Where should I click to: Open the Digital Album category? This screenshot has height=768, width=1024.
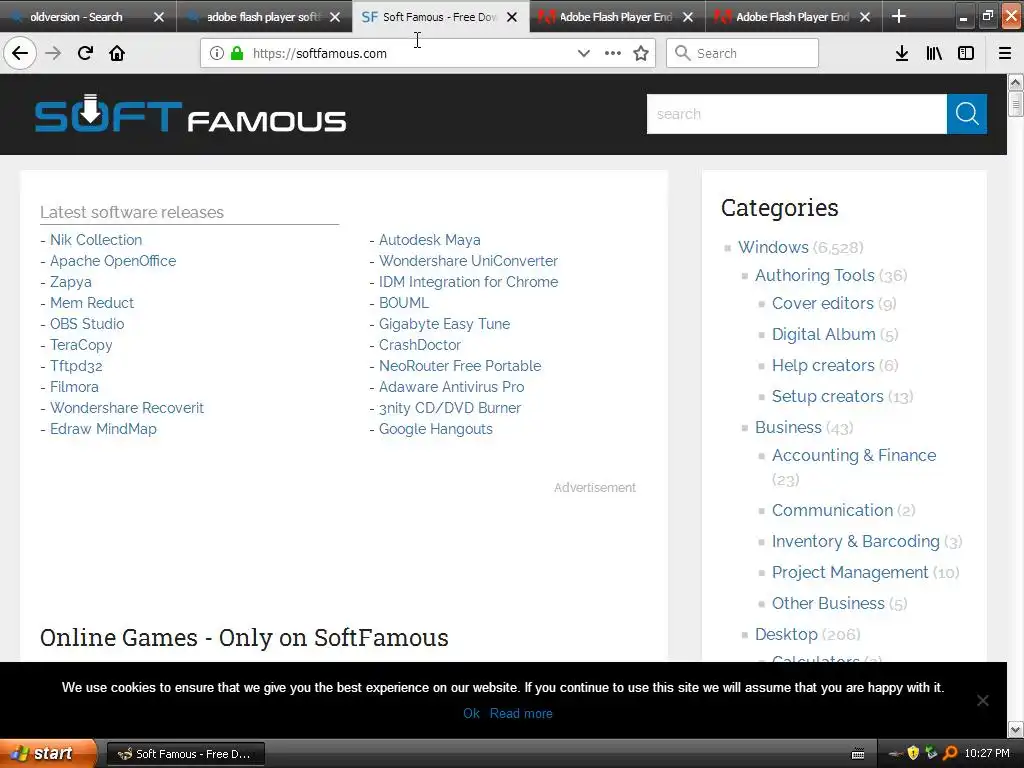pyautogui.click(x=824, y=334)
